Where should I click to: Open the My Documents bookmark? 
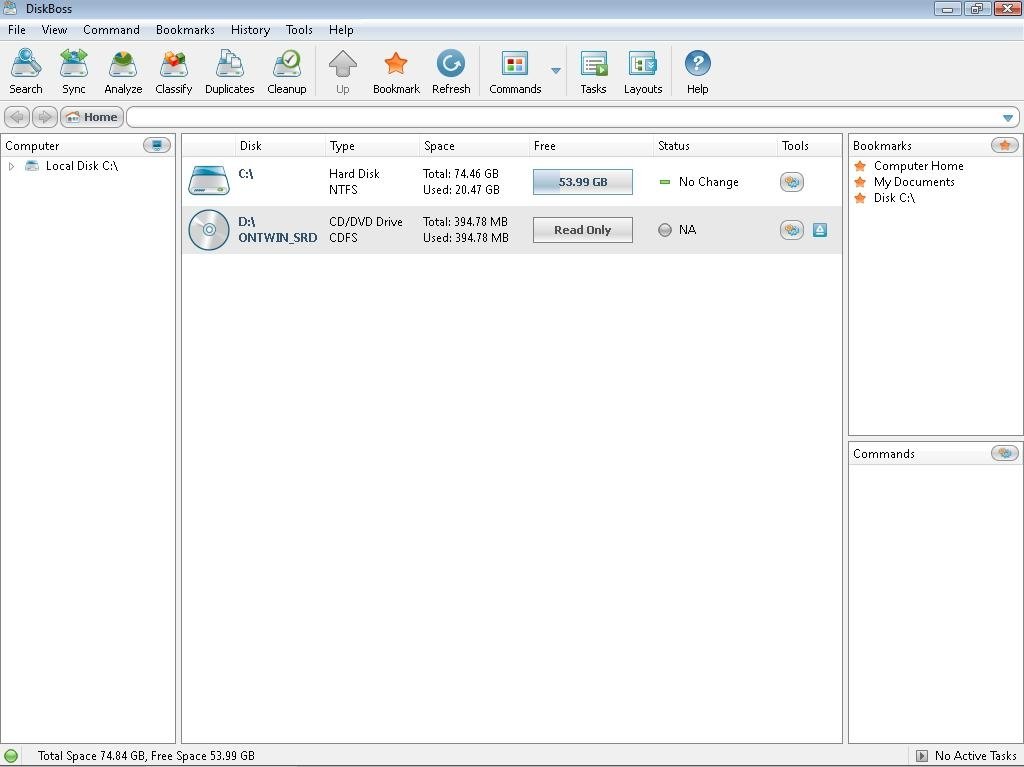point(914,182)
